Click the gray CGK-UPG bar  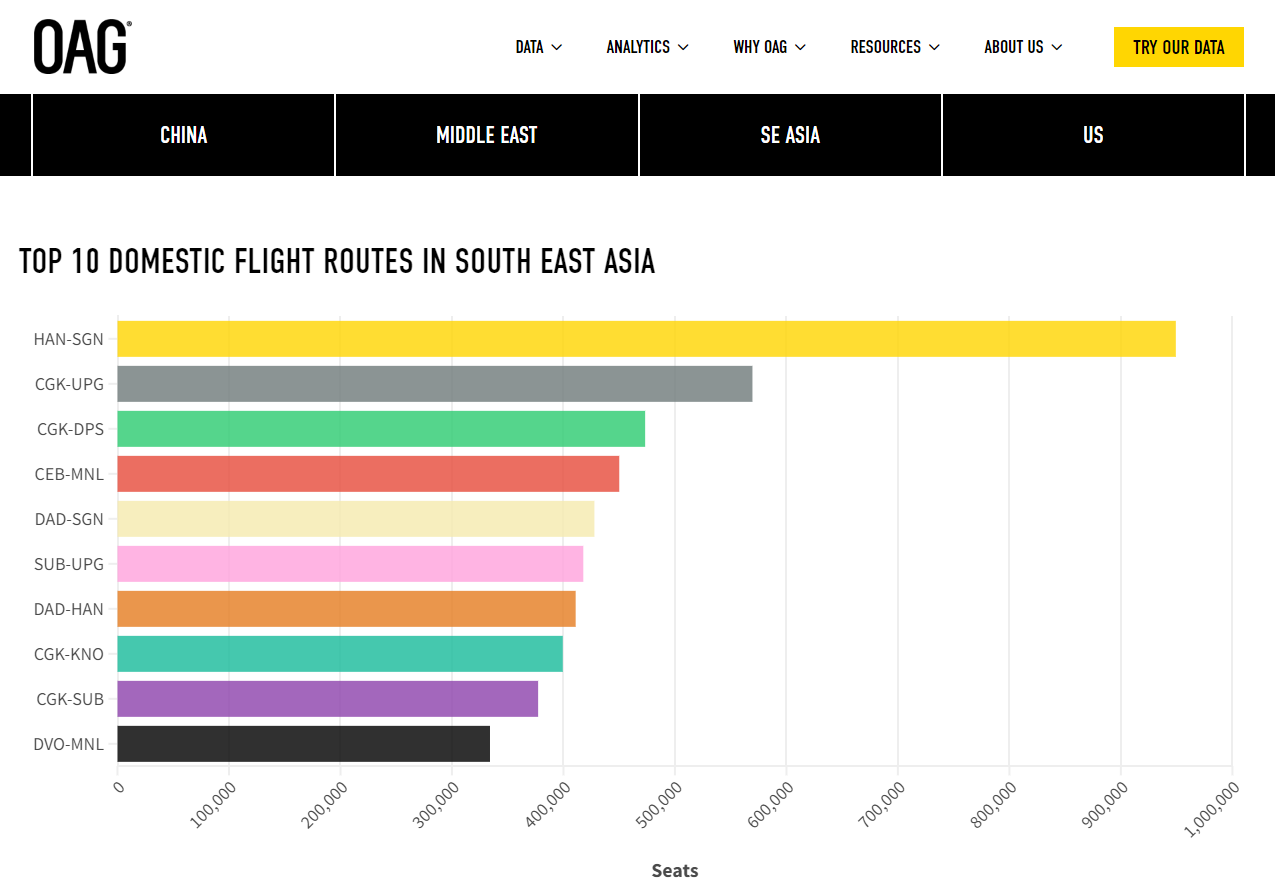coord(434,384)
